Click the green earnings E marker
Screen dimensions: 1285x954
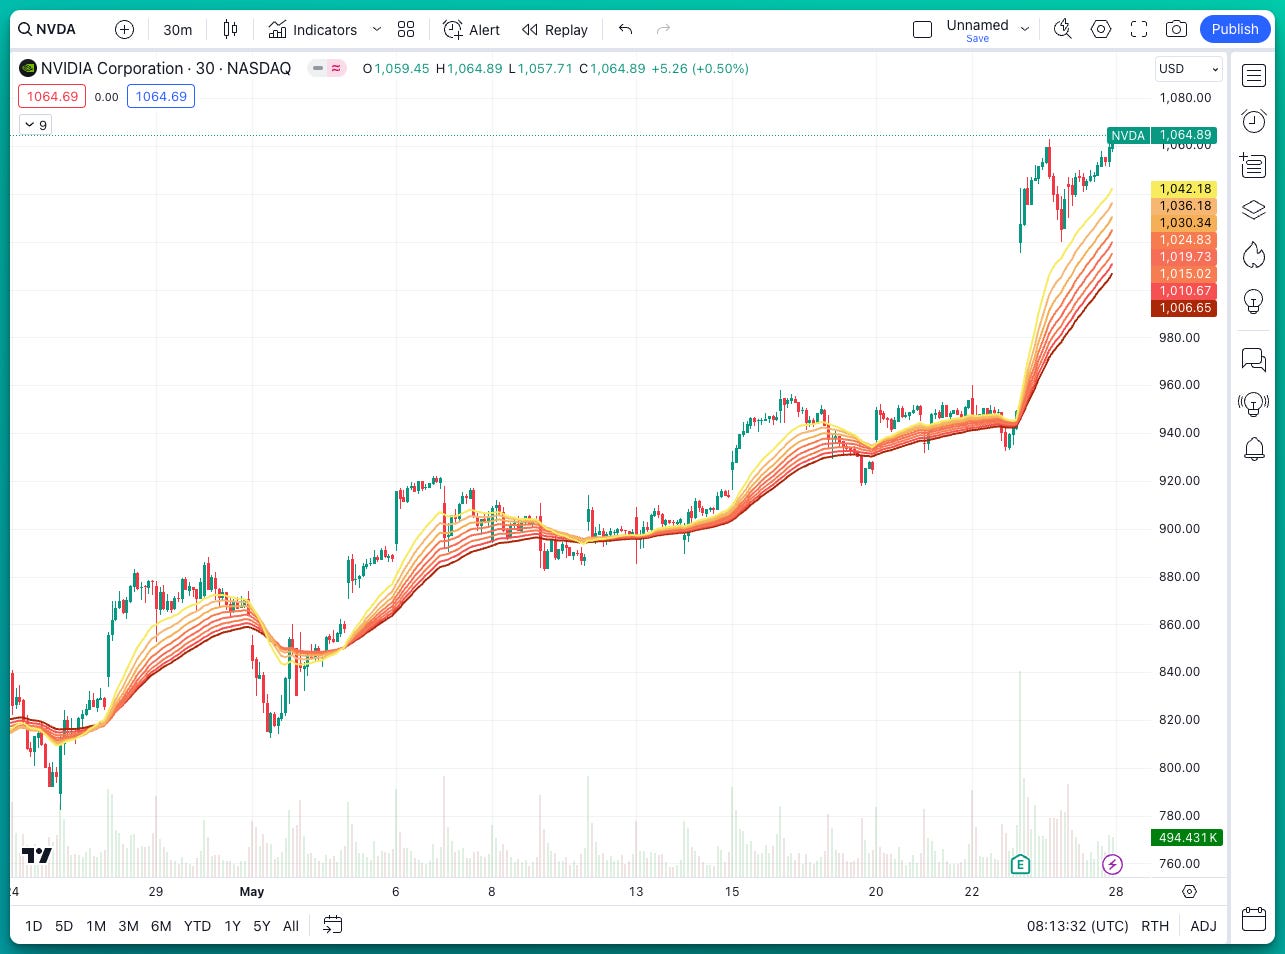[1020, 864]
